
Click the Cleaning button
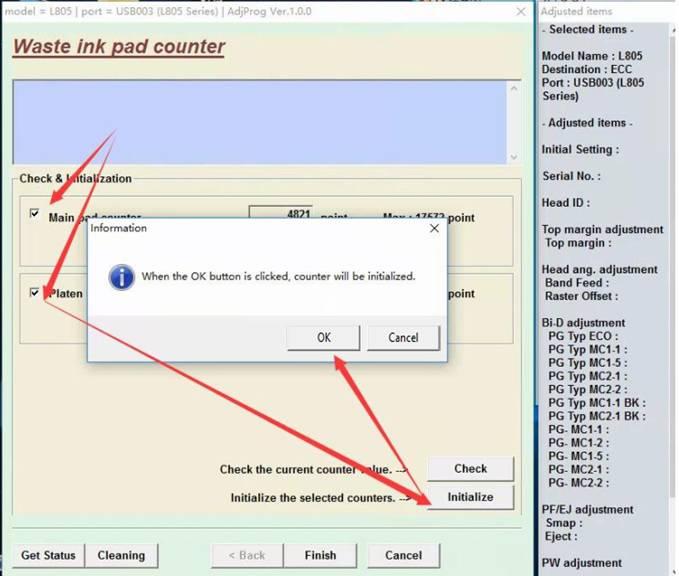click(121, 555)
